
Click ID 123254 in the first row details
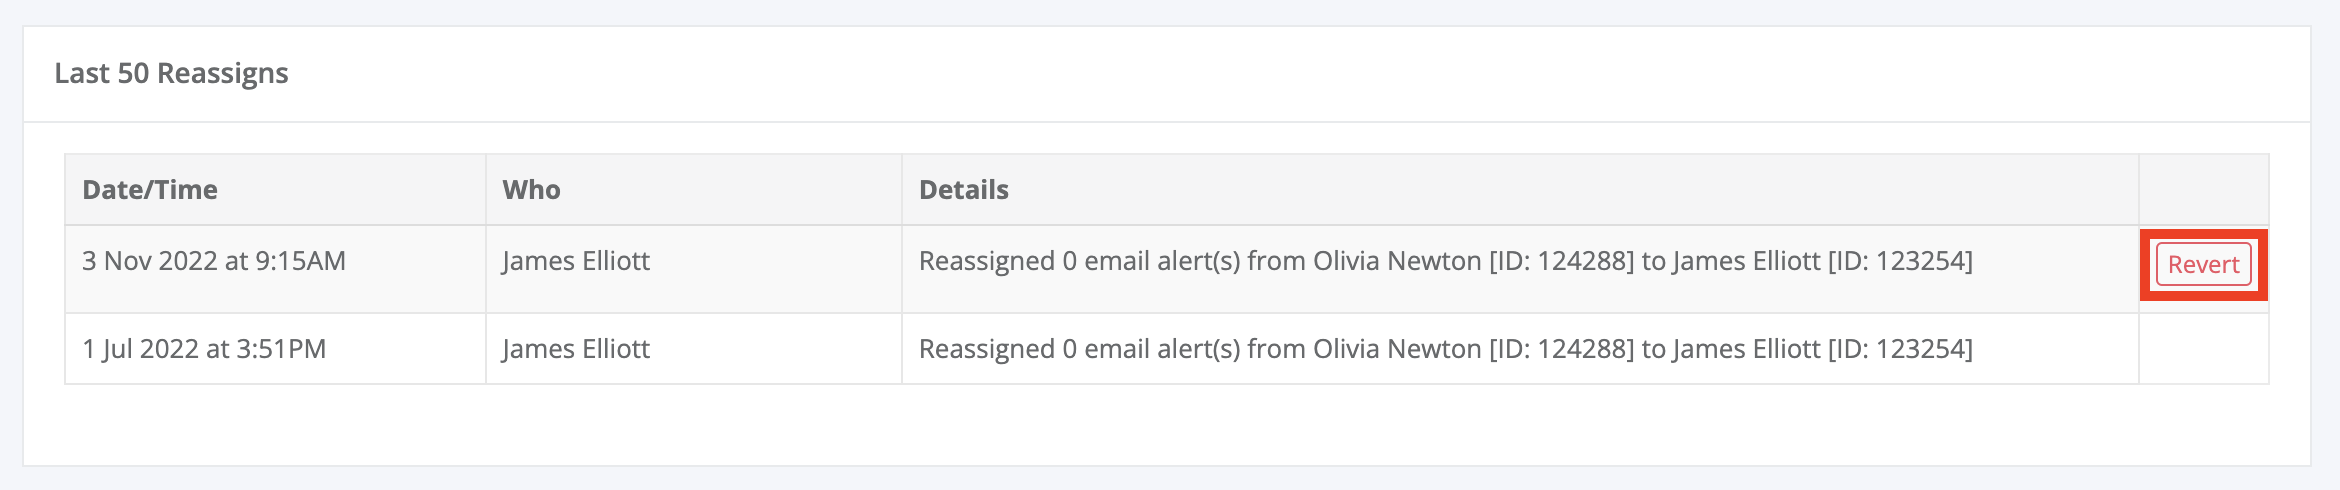pos(1901,262)
